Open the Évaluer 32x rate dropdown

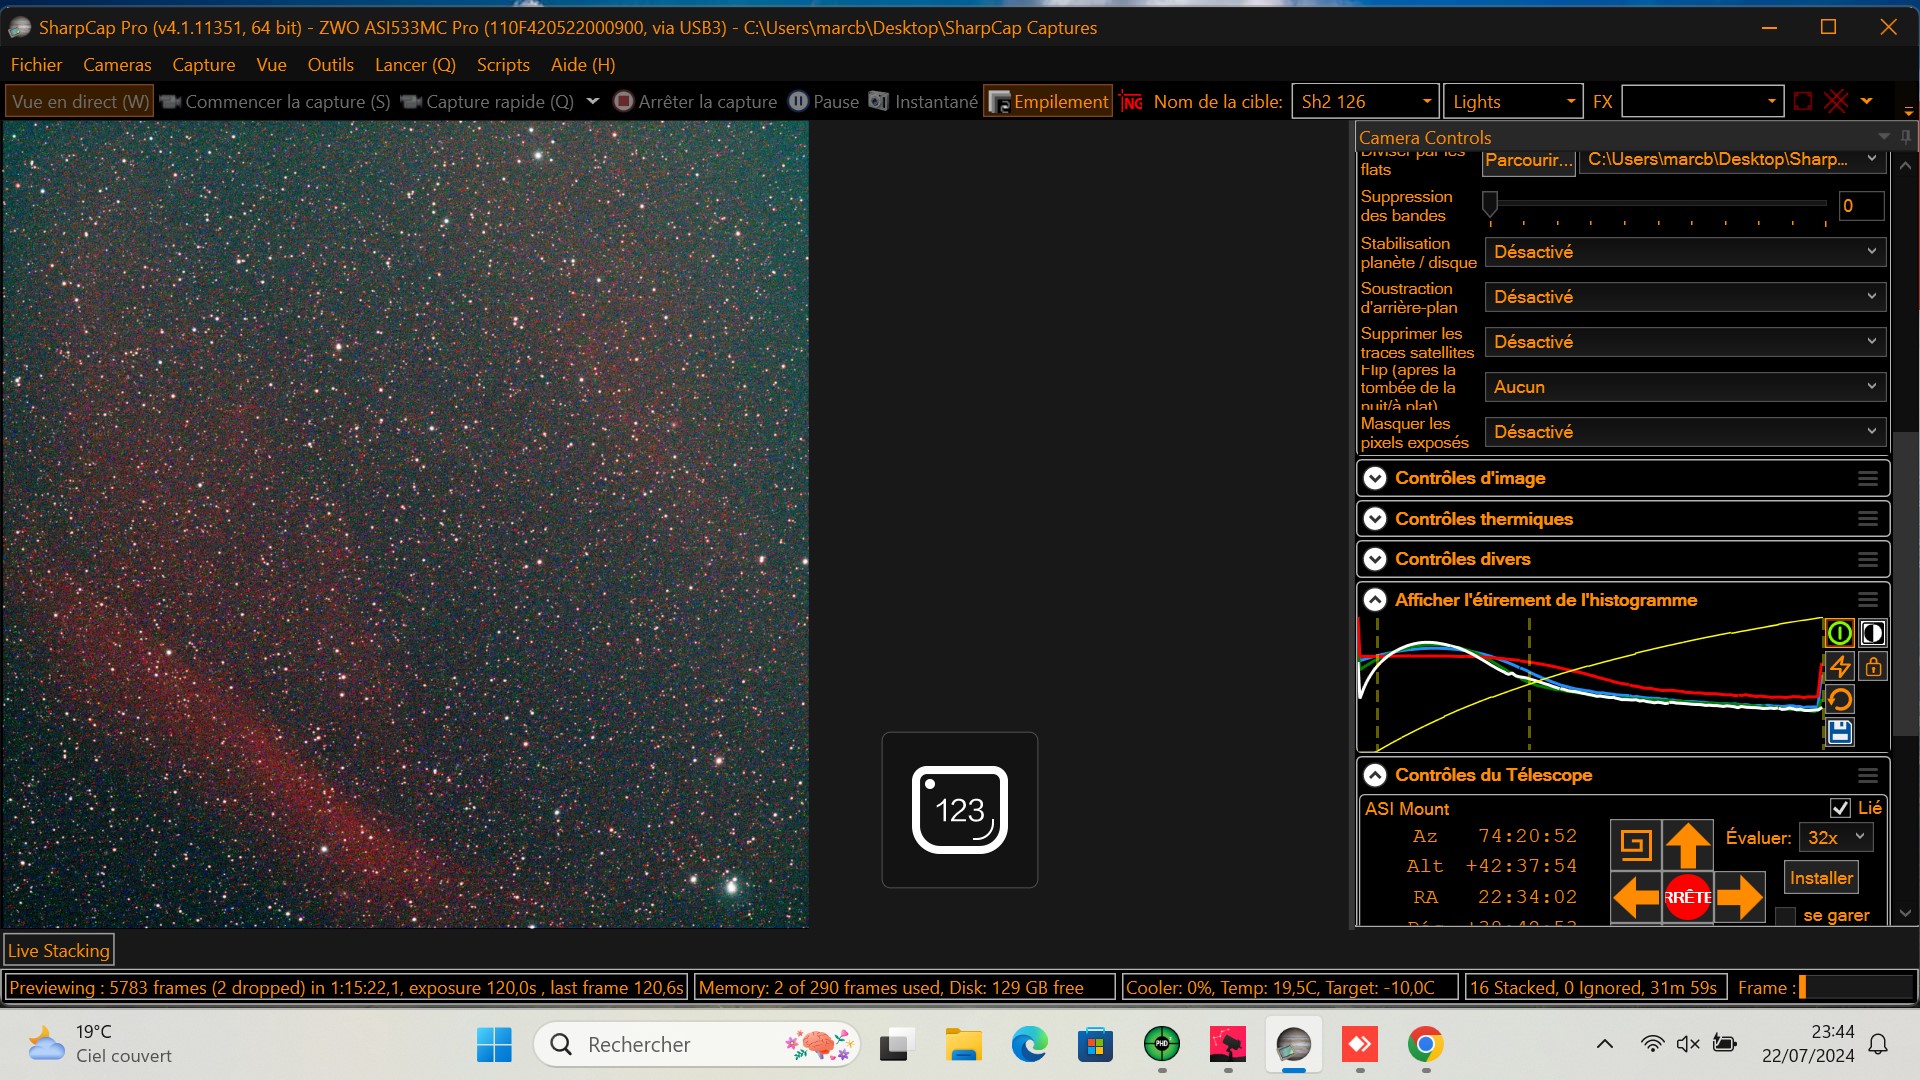pyautogui.click(x=1836, y=838)
